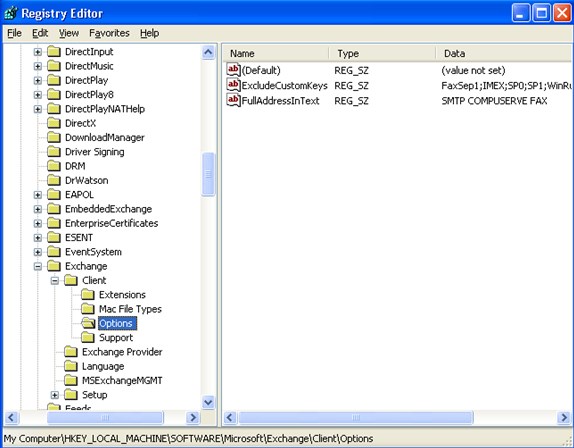Expand the EnterpriseCertificates key
Viewport: 574px width, 448px height.
[37, 223]
